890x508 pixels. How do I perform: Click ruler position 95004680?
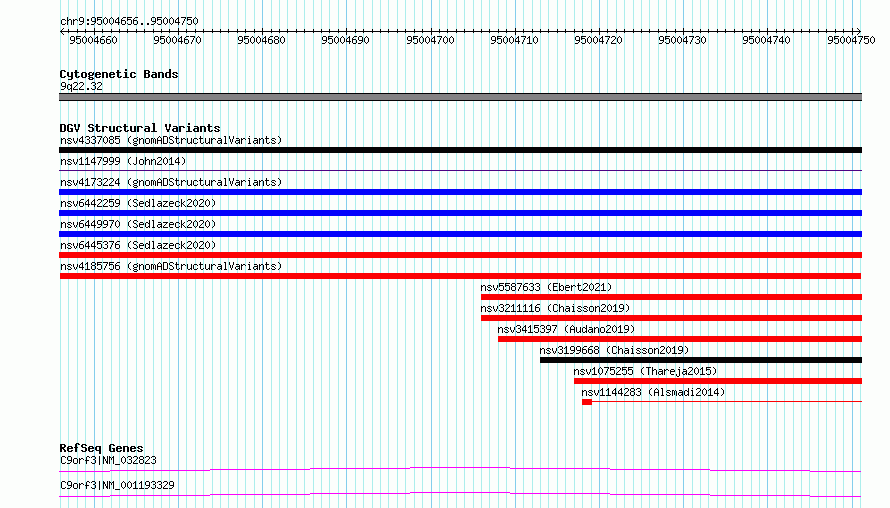[x=261, y=40]
